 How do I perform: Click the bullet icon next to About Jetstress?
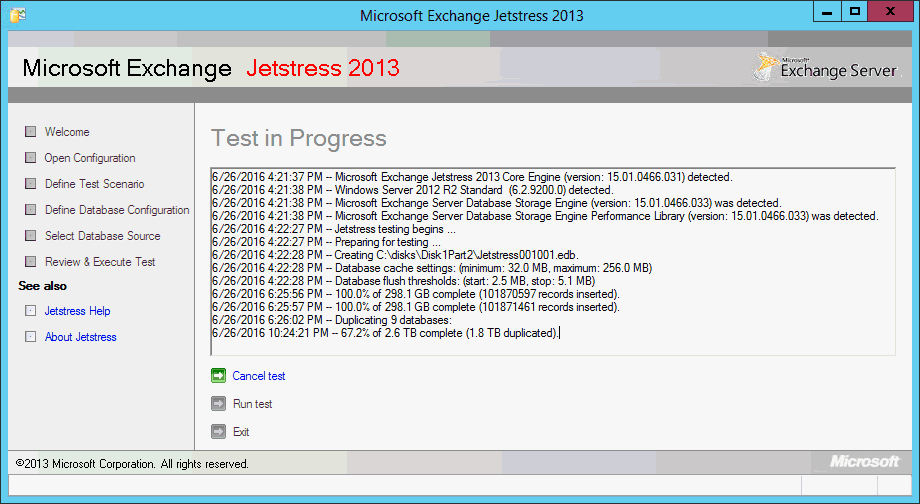coord(31,337)
